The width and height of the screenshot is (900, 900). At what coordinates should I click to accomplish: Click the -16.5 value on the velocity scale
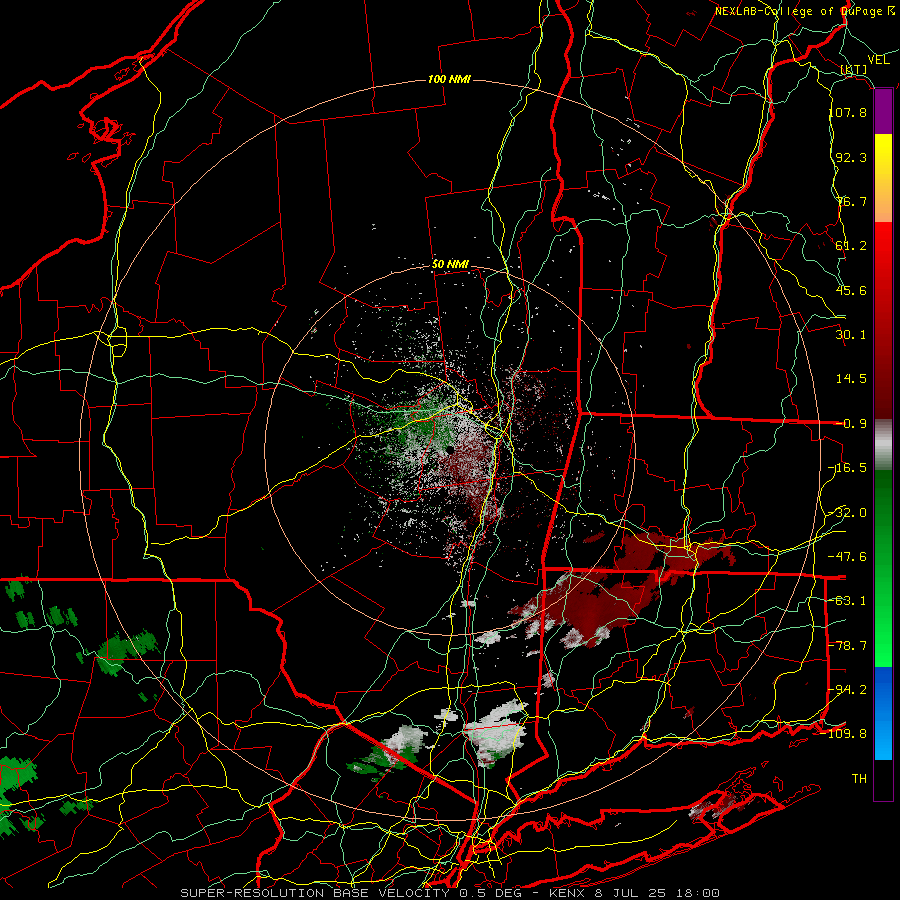pos(847,468)
